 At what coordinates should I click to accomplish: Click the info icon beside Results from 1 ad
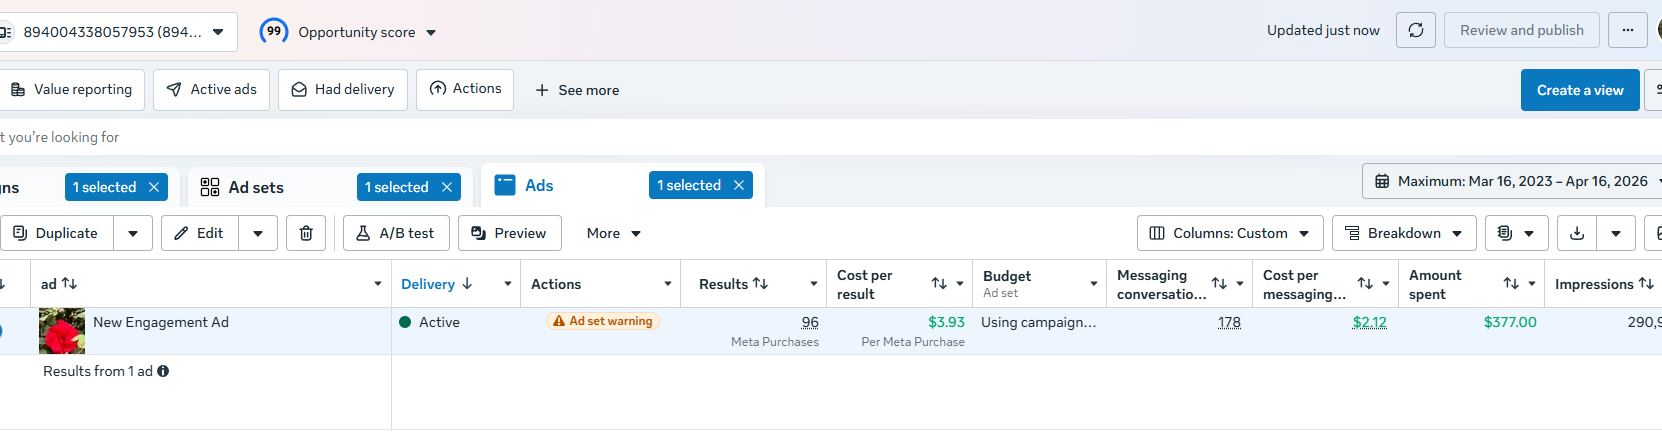[163, 371]
